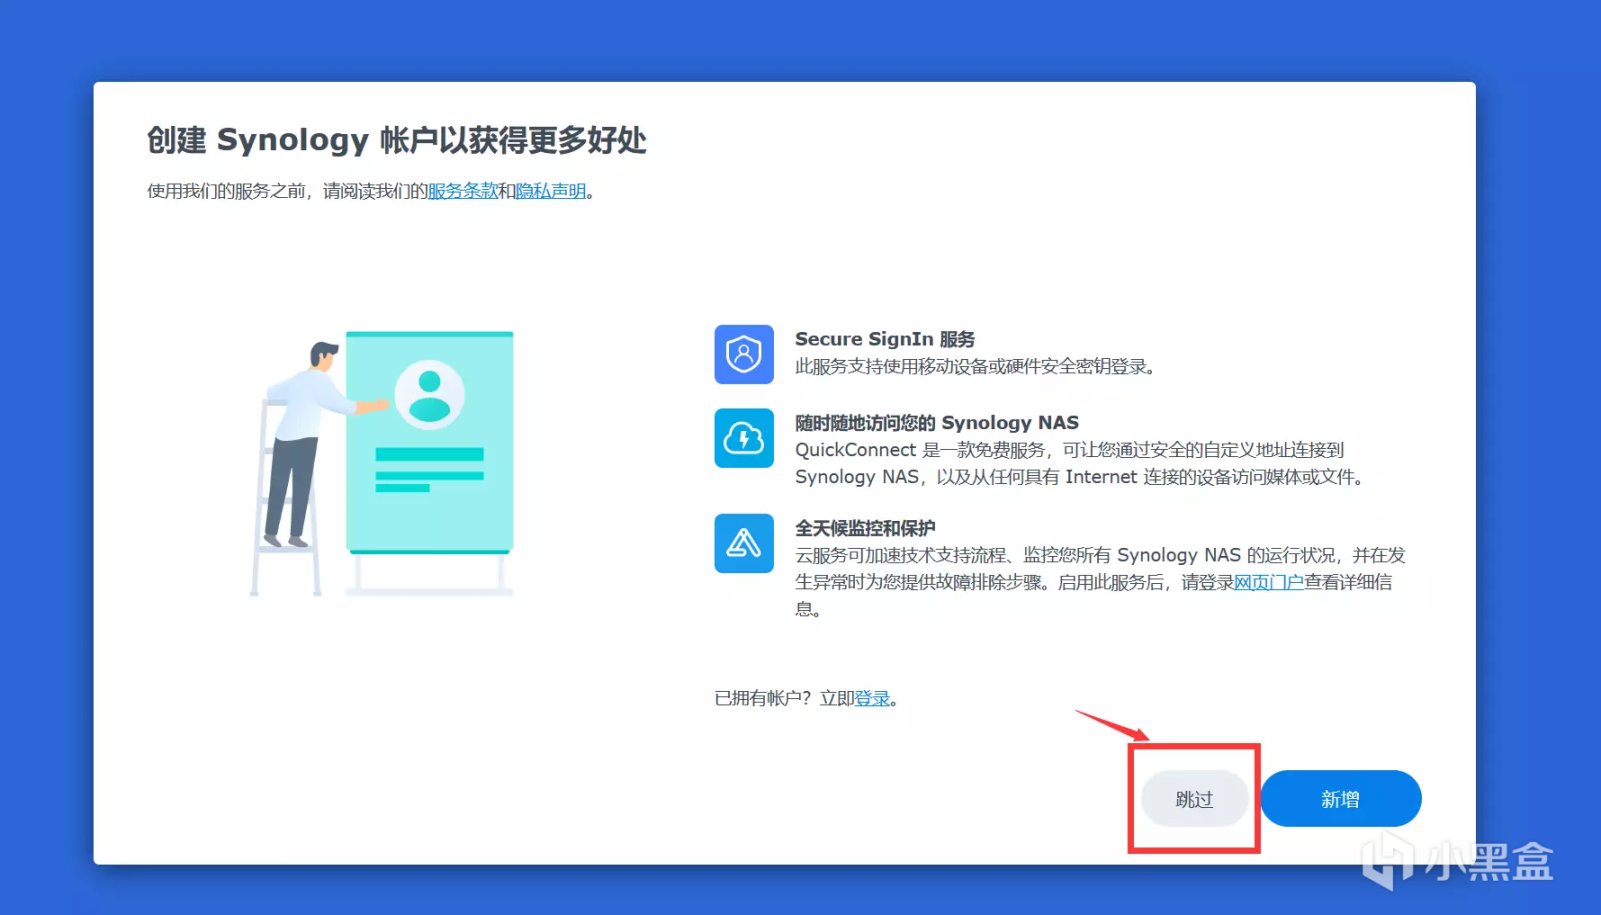This screenshot has height=915, width=1601.
Task: Click the 新增 (Add) button
Action: click(1340, 799)
